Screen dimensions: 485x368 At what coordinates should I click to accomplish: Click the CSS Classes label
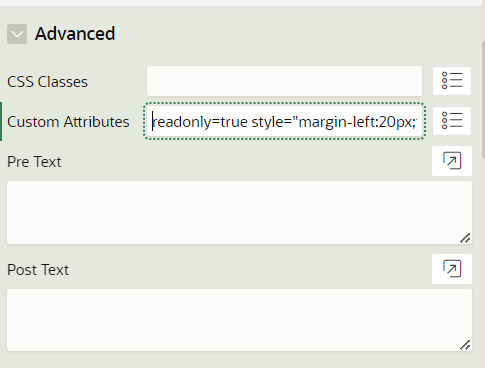[x=47, y=82]
